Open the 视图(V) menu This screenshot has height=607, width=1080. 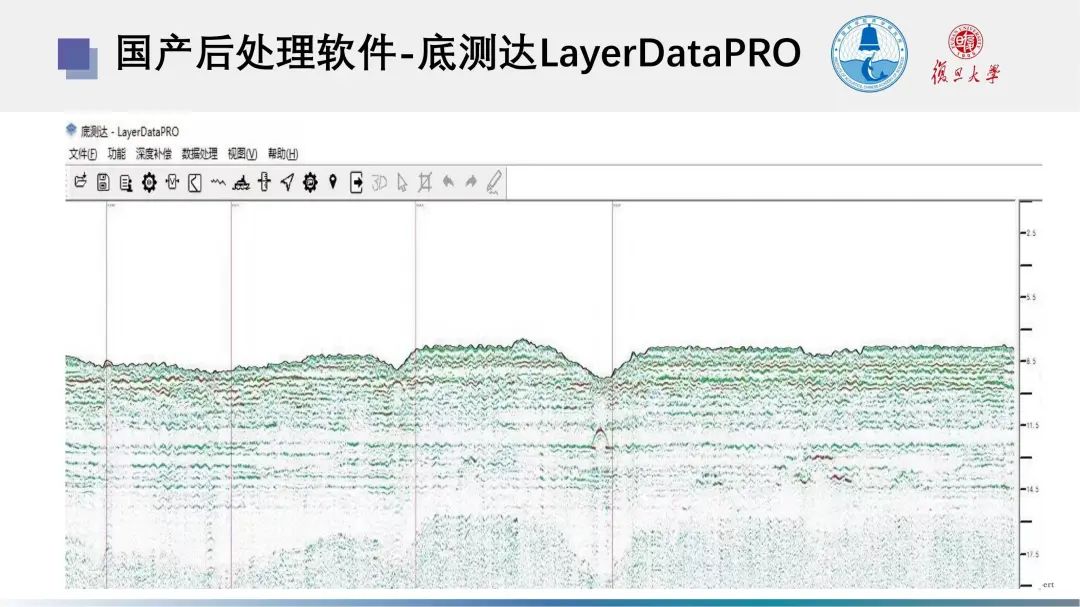242,154
